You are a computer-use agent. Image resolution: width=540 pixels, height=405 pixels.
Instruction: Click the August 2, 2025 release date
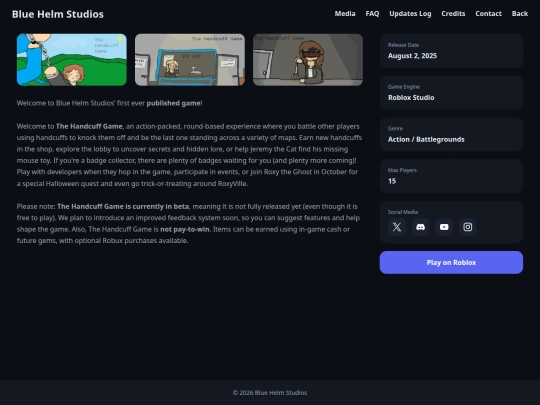412,56
